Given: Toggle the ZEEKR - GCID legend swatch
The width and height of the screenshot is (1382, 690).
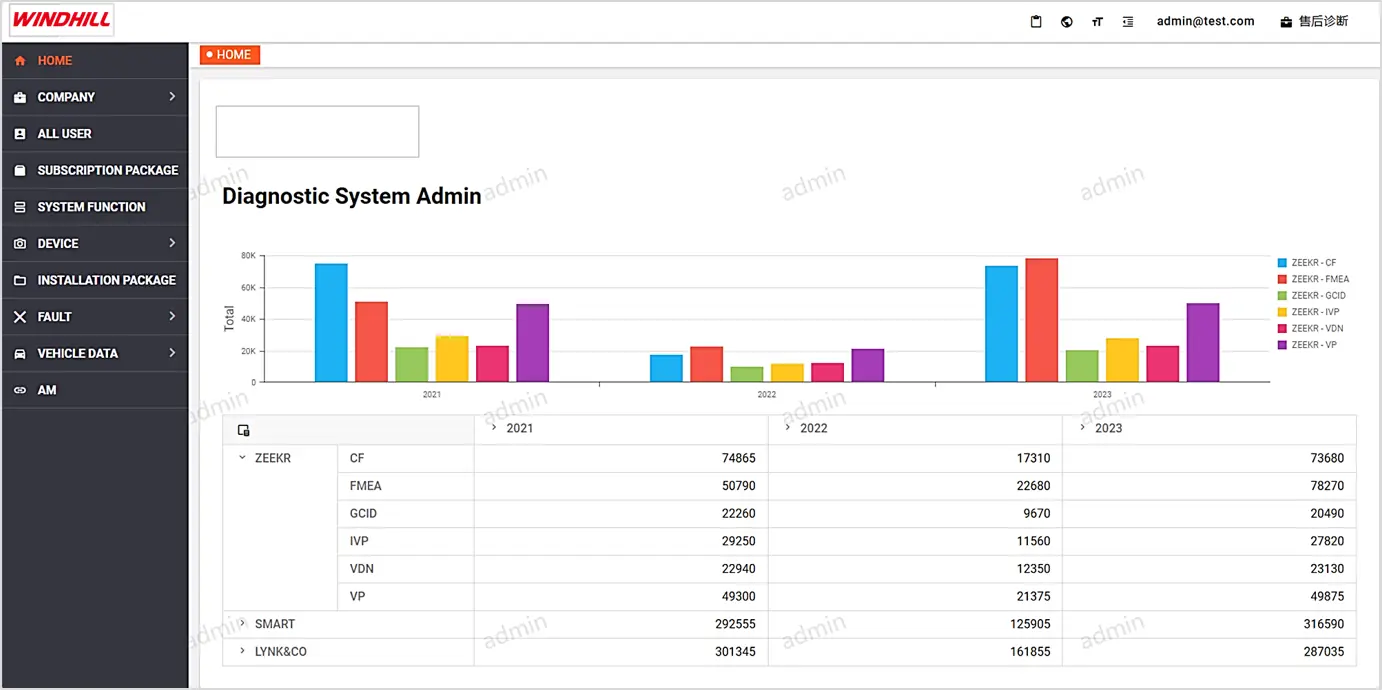Looking at the screenshot, I should click(x=1282, y=296).
